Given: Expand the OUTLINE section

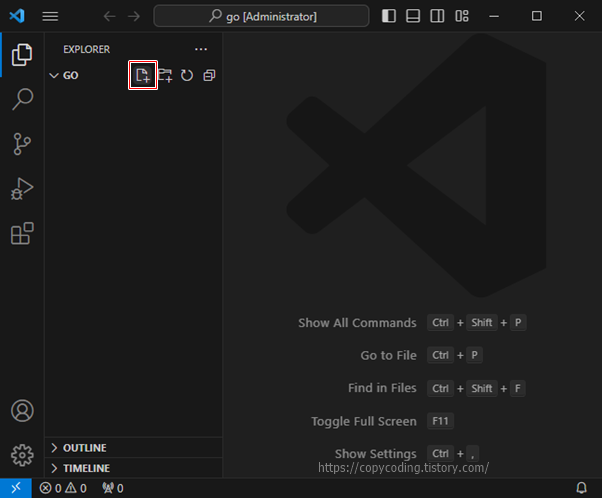Looking at the screenshot, I should tap(134, 448).
